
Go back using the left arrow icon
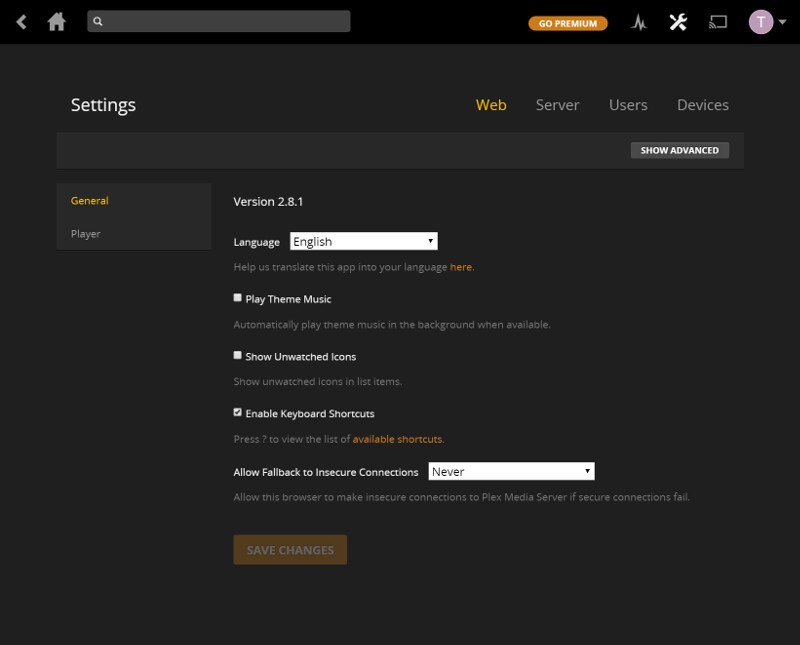tap(21, 22)
